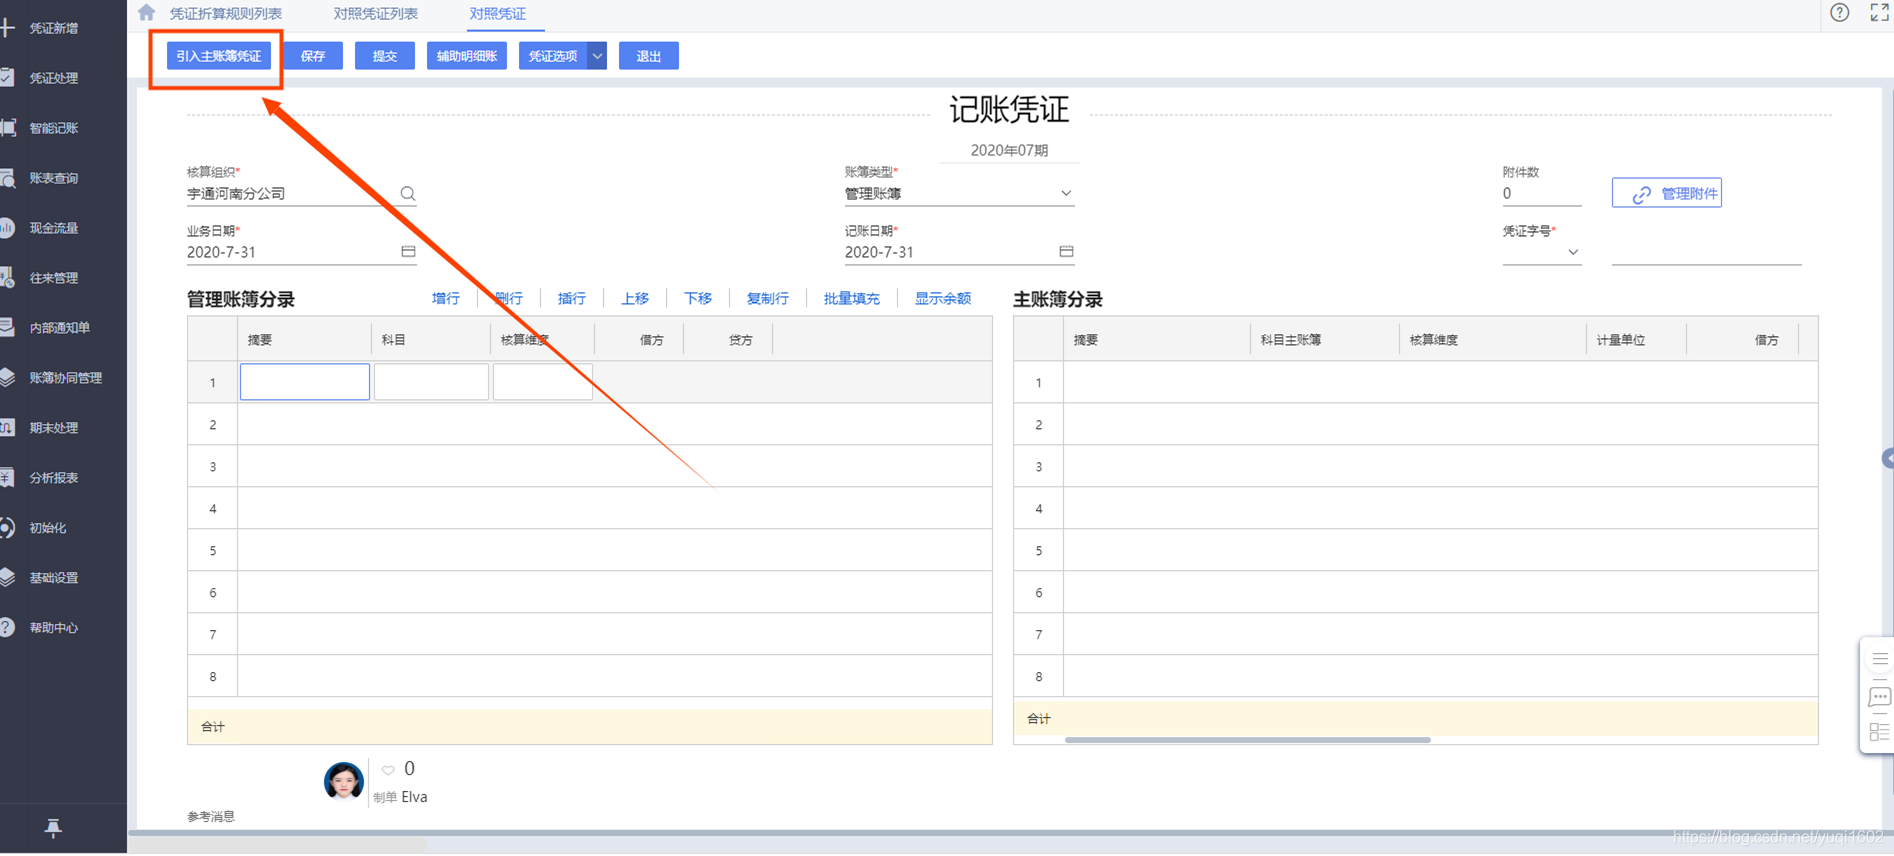The height and width of the screenshot is (856, 1894).
Task: Click the 主账簿分录 horizontal scrollbar
Action: click(x=1248, y=740)
